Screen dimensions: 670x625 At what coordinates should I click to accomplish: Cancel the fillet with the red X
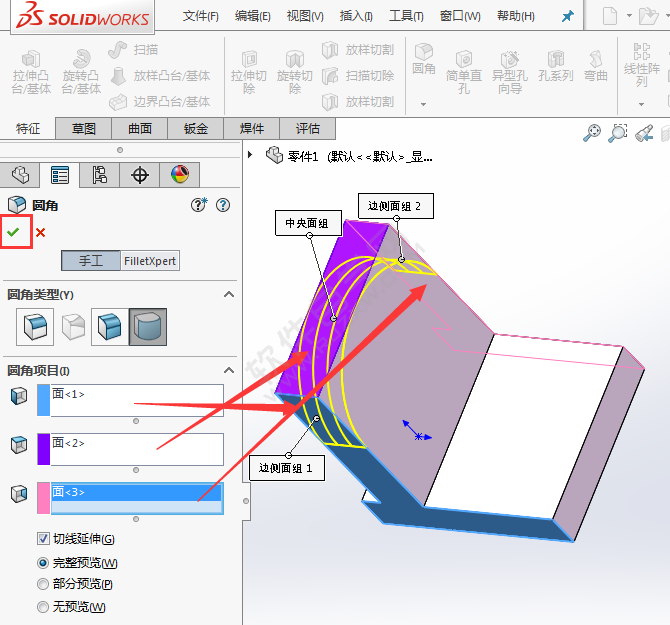pyautogui.click(x=41, y=232)
